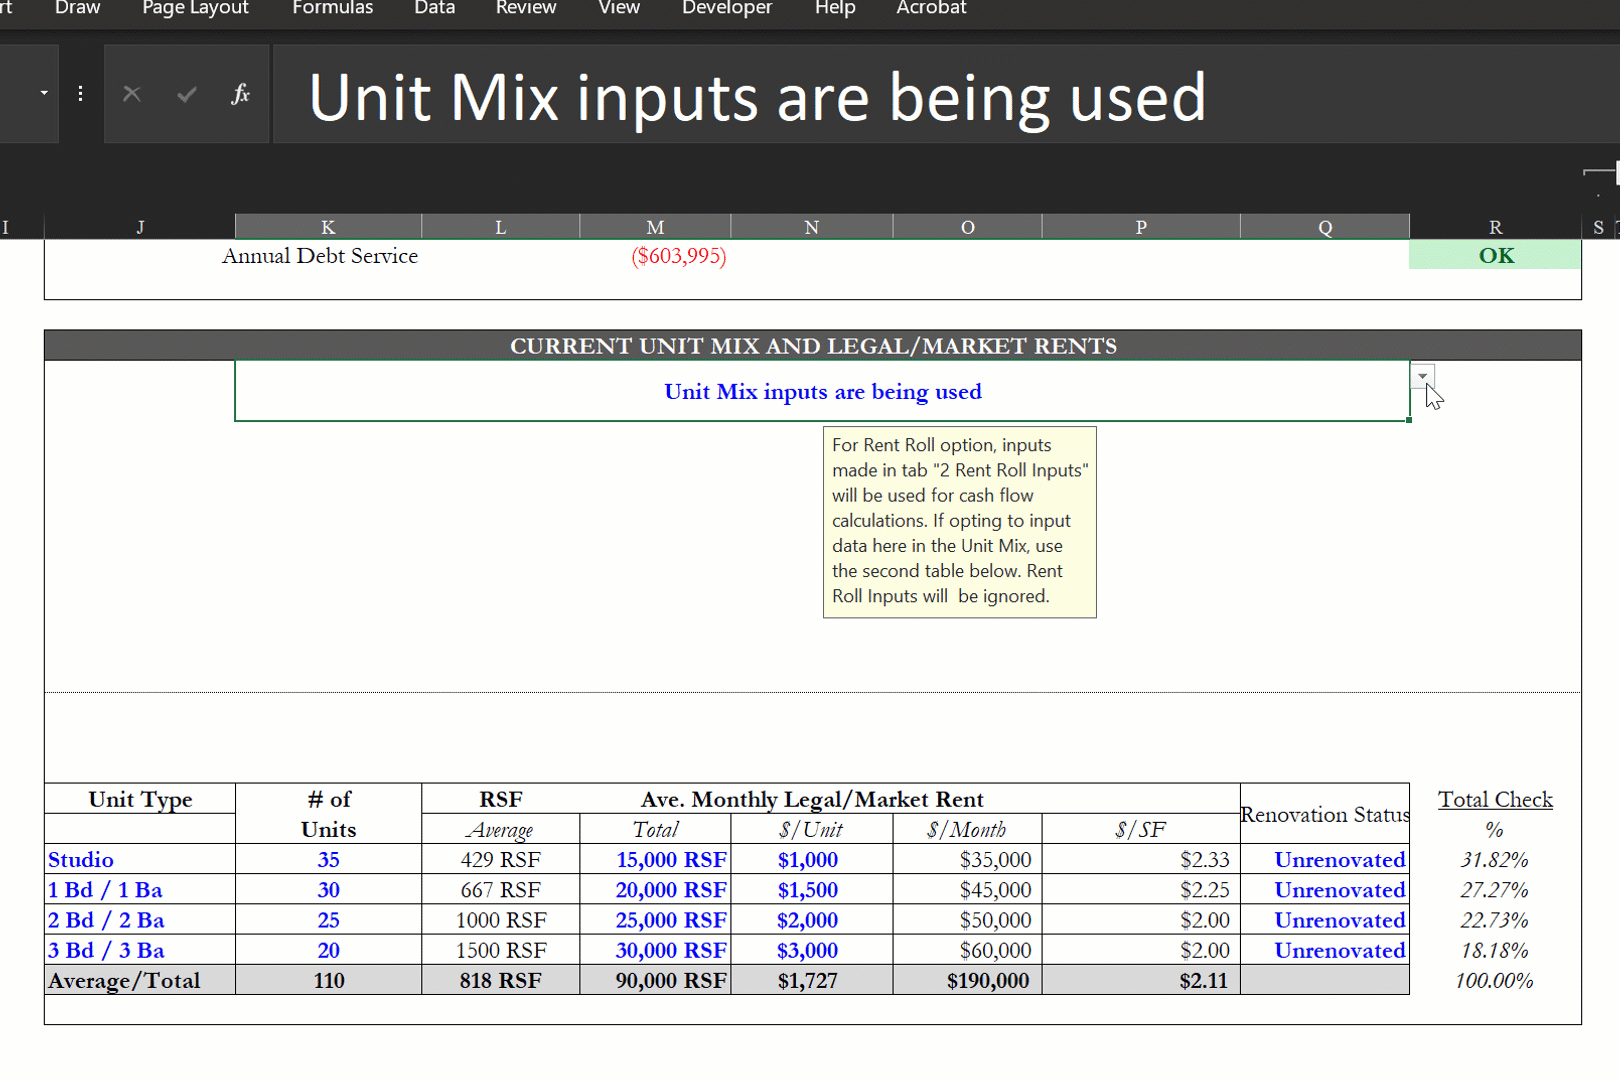Open the Review ribbon tab

click(x=526, y=8)
